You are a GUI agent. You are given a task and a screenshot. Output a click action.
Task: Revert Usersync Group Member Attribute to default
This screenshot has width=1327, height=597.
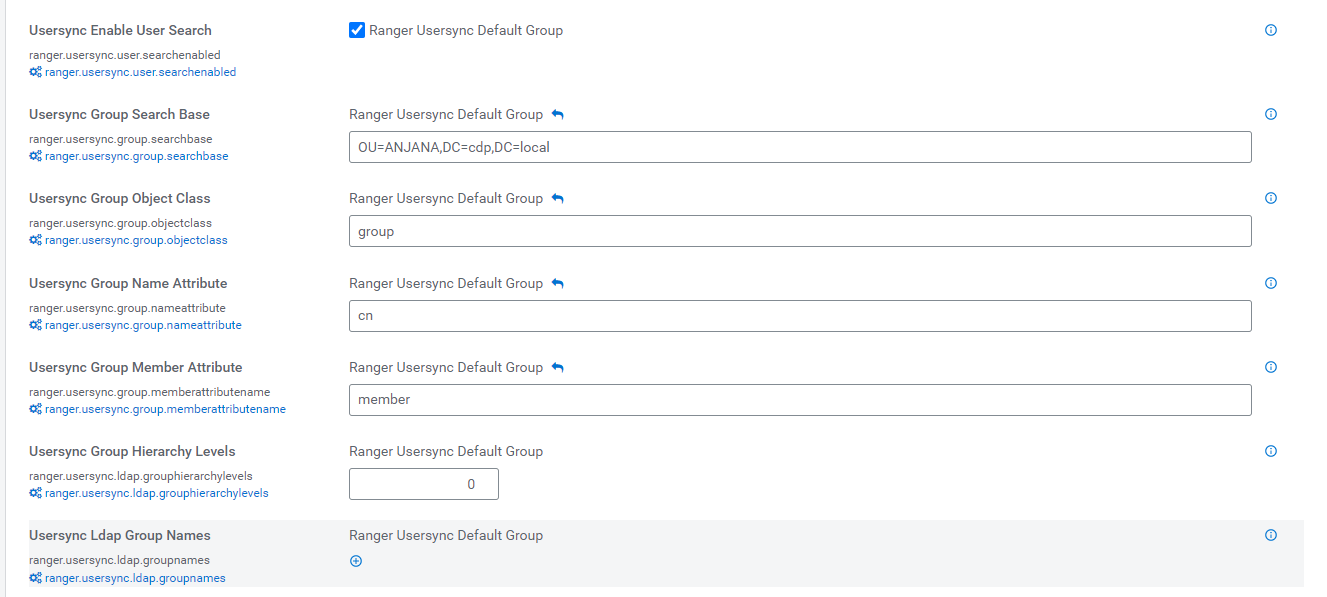point(558,368)
